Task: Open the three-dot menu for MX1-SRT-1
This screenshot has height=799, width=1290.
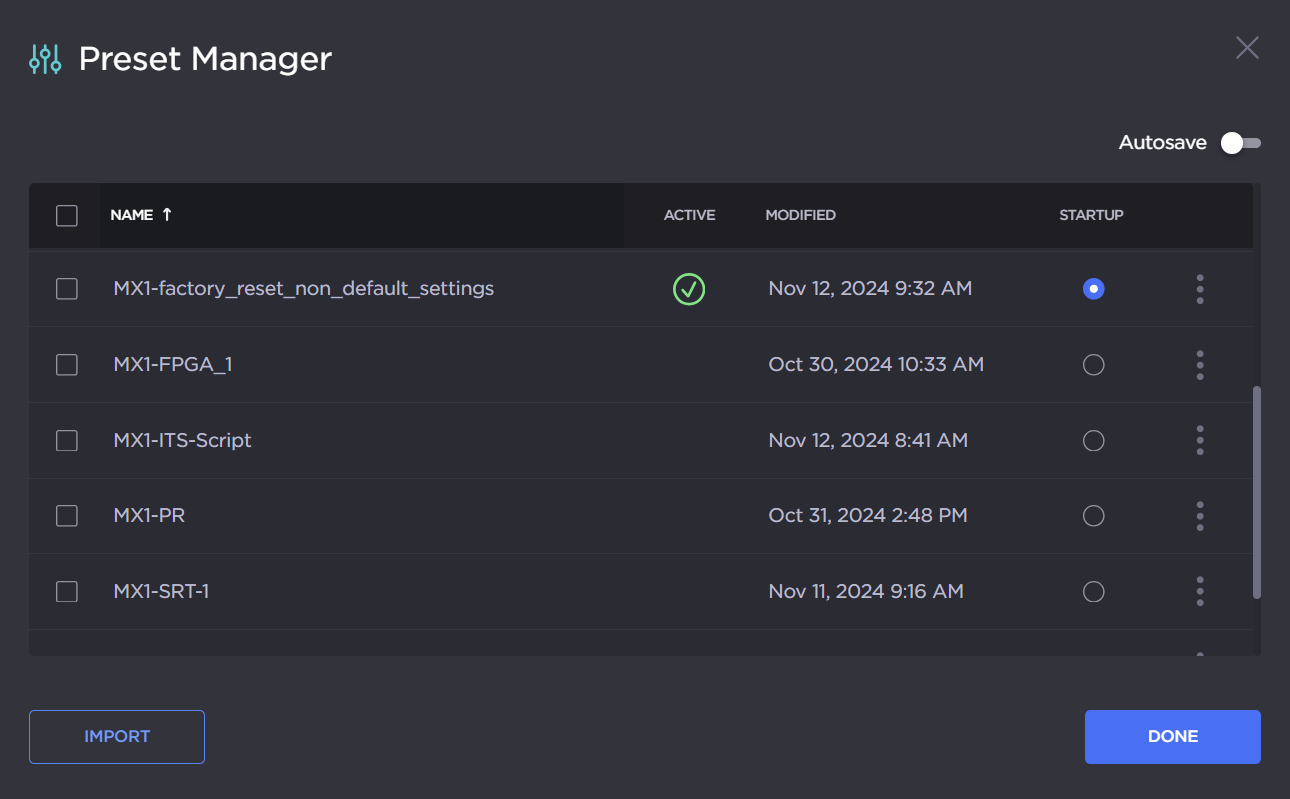Action: tap(1199, 591)
